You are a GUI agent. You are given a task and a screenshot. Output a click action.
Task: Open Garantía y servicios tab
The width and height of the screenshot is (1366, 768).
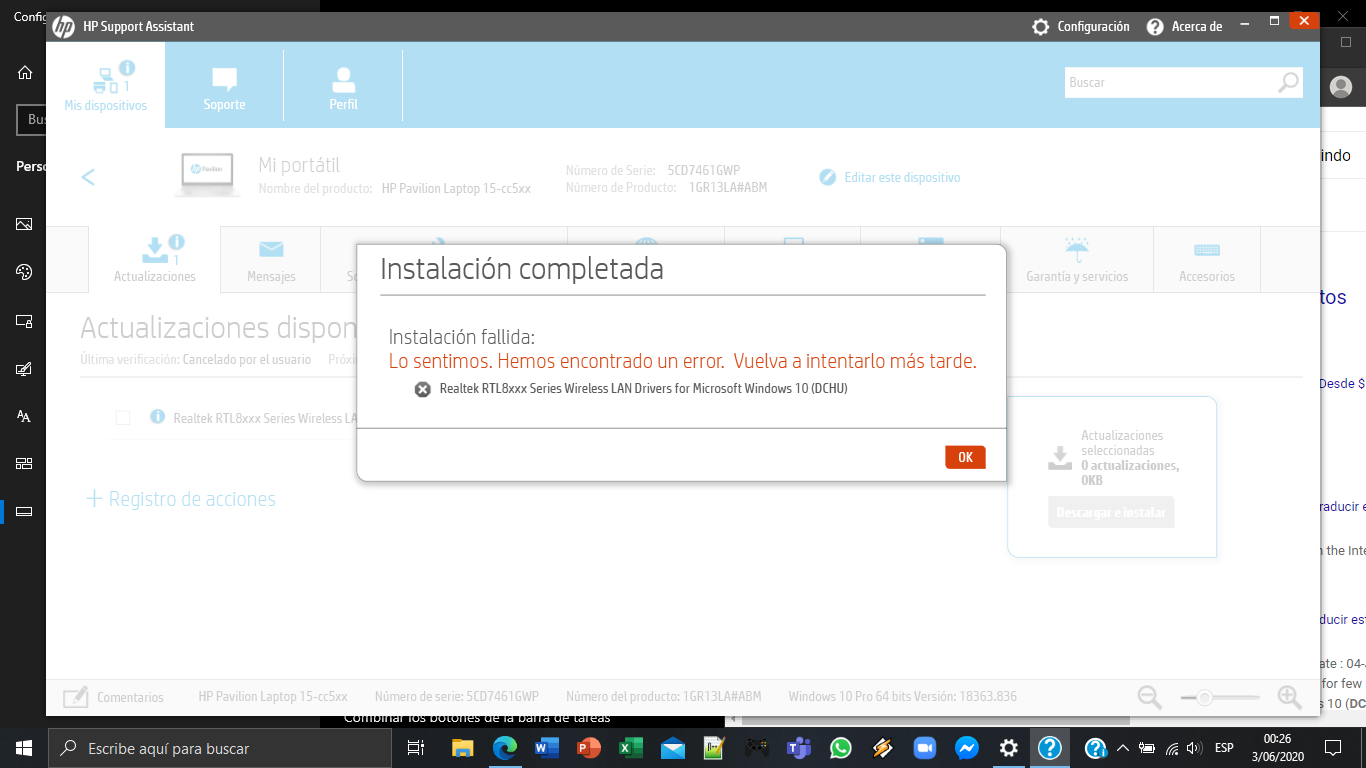click(1077, 259)
